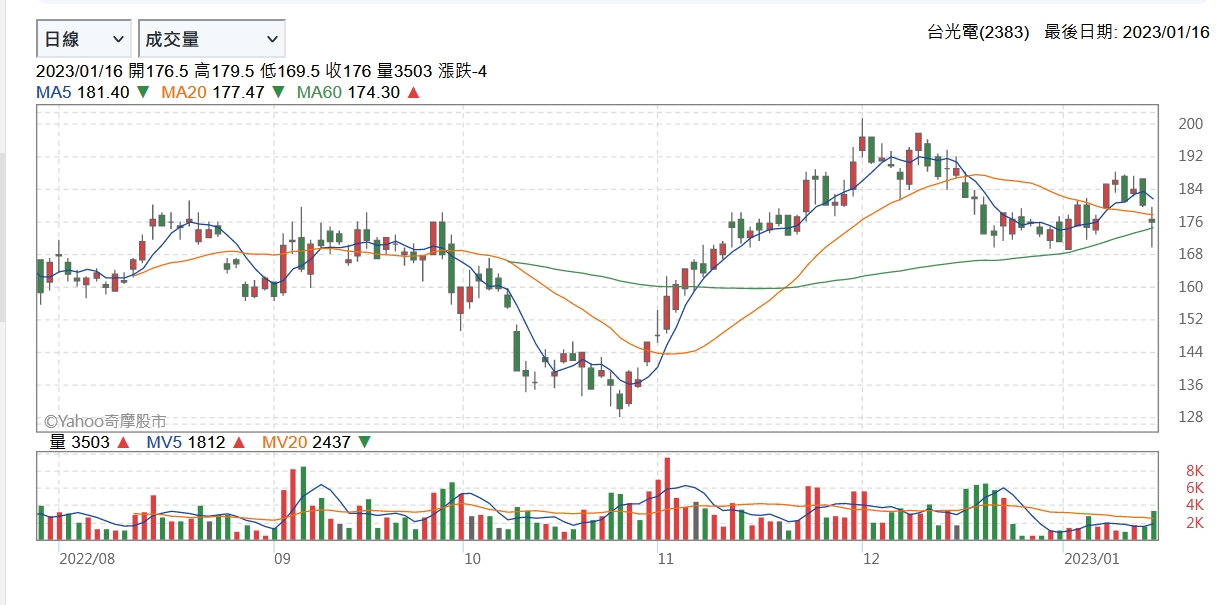Click the red up arrow after MV5 1812

241,441
